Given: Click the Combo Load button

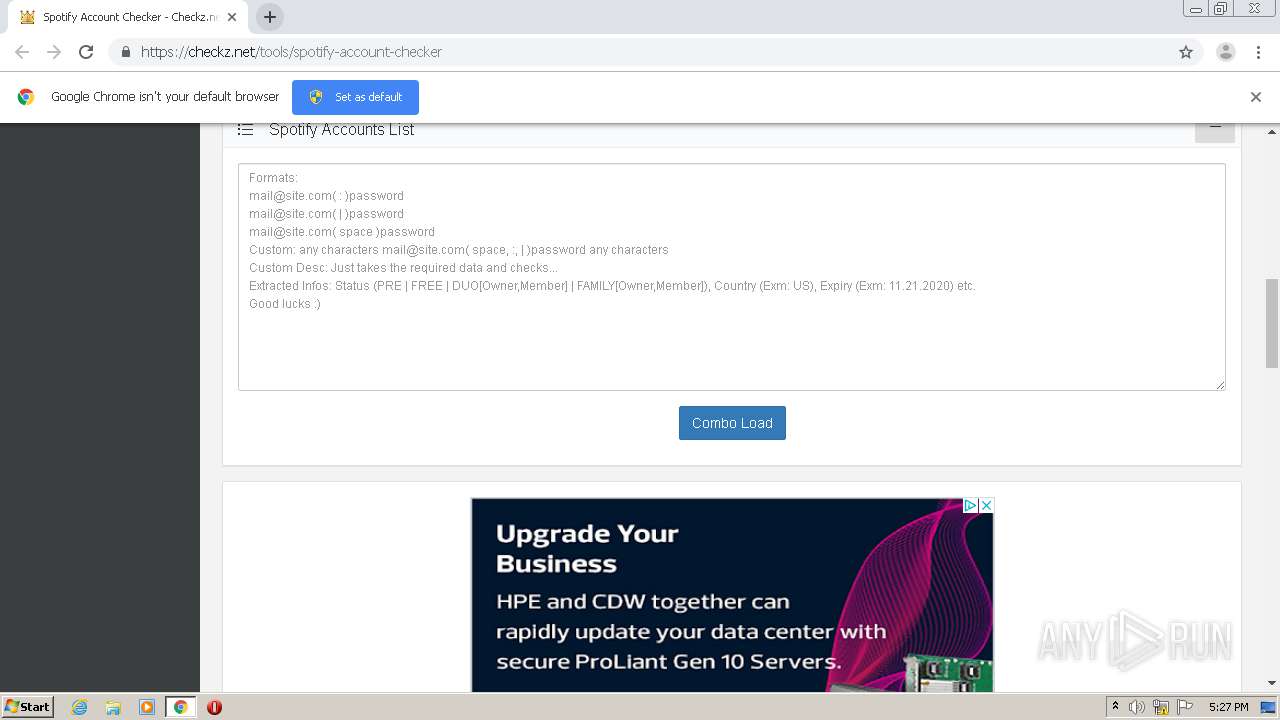Looking at the screenshot, I should click(x=732, y=423).
